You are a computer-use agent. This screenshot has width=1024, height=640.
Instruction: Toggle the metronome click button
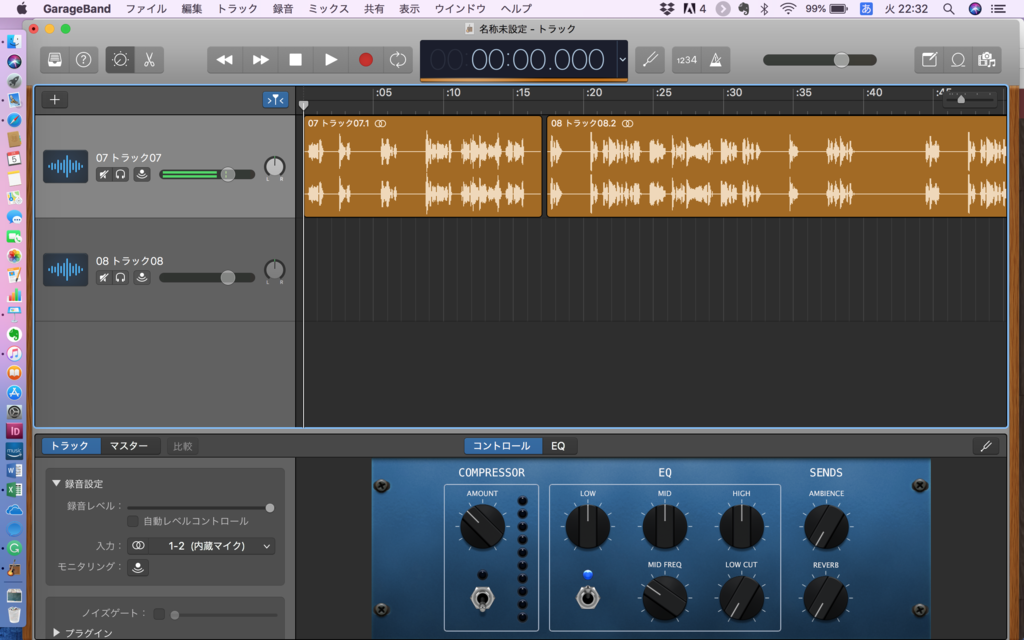tap(716, 60)
